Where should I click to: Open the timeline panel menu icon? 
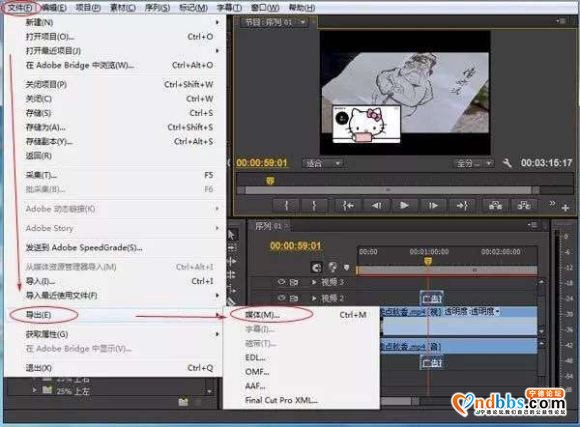tap(532, 225)
